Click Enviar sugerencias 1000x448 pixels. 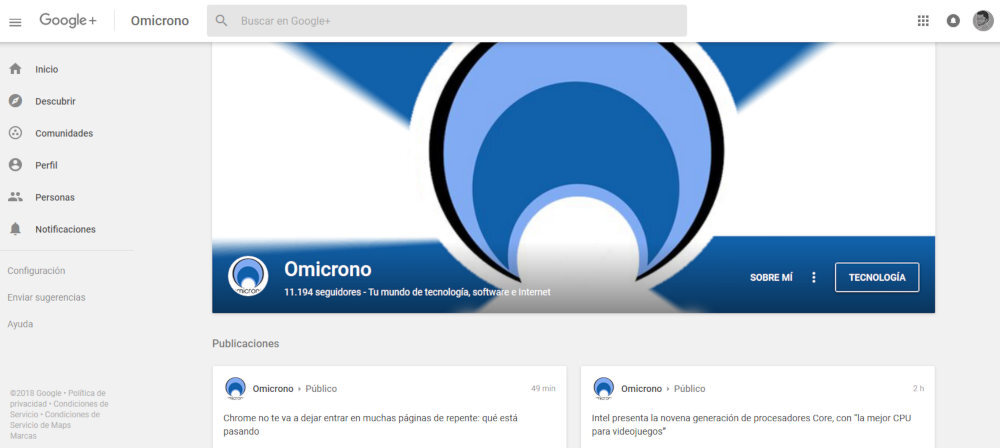click(46, 297)
